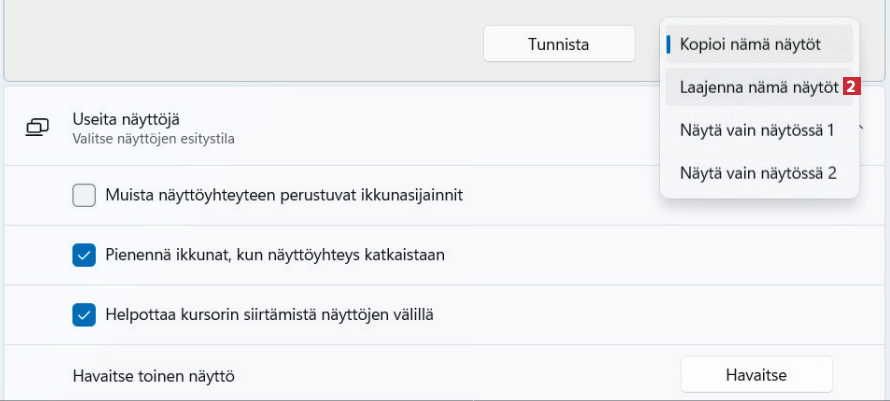
Task: Click the Pienennä ikkunat label text
Action: tap(274, 255)
